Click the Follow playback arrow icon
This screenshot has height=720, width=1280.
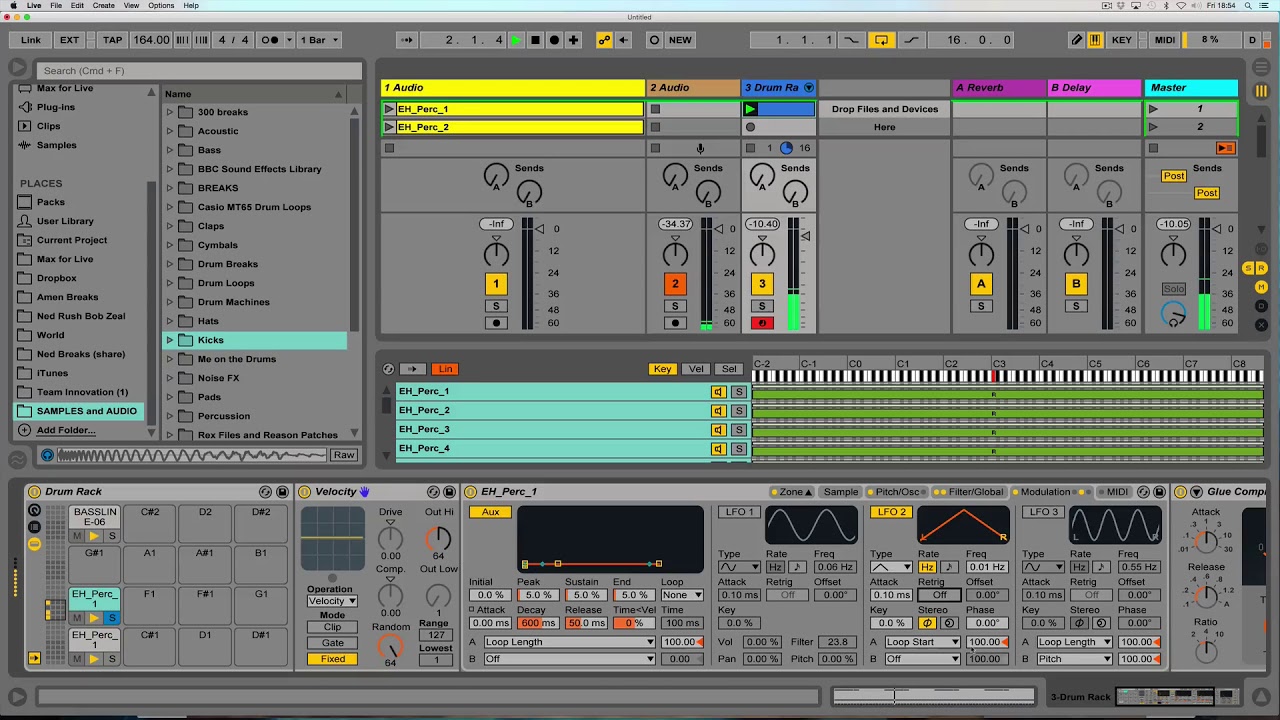407,40
